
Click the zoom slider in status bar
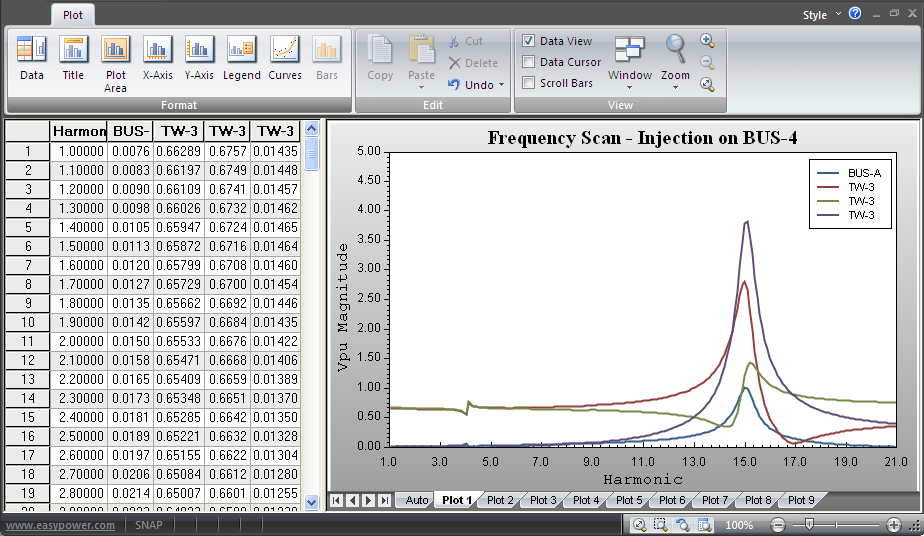[x=809, y=525]
